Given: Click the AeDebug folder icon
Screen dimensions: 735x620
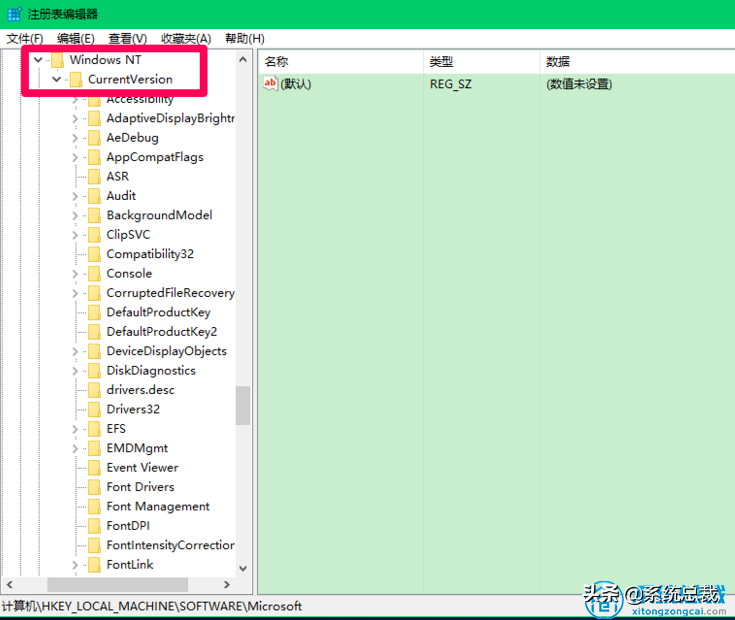Looking at the screenshot, I should [94, 138].
